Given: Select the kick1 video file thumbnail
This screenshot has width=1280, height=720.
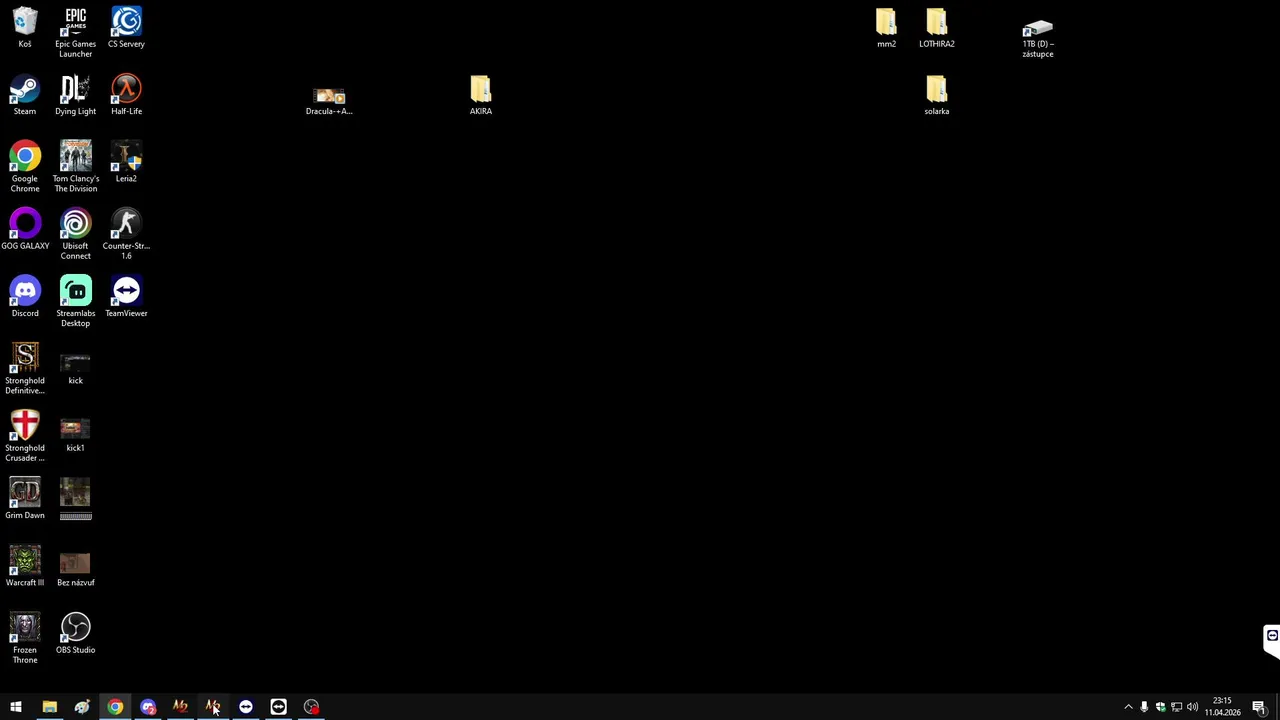Looking at the screenshot, I should point(75,434).
